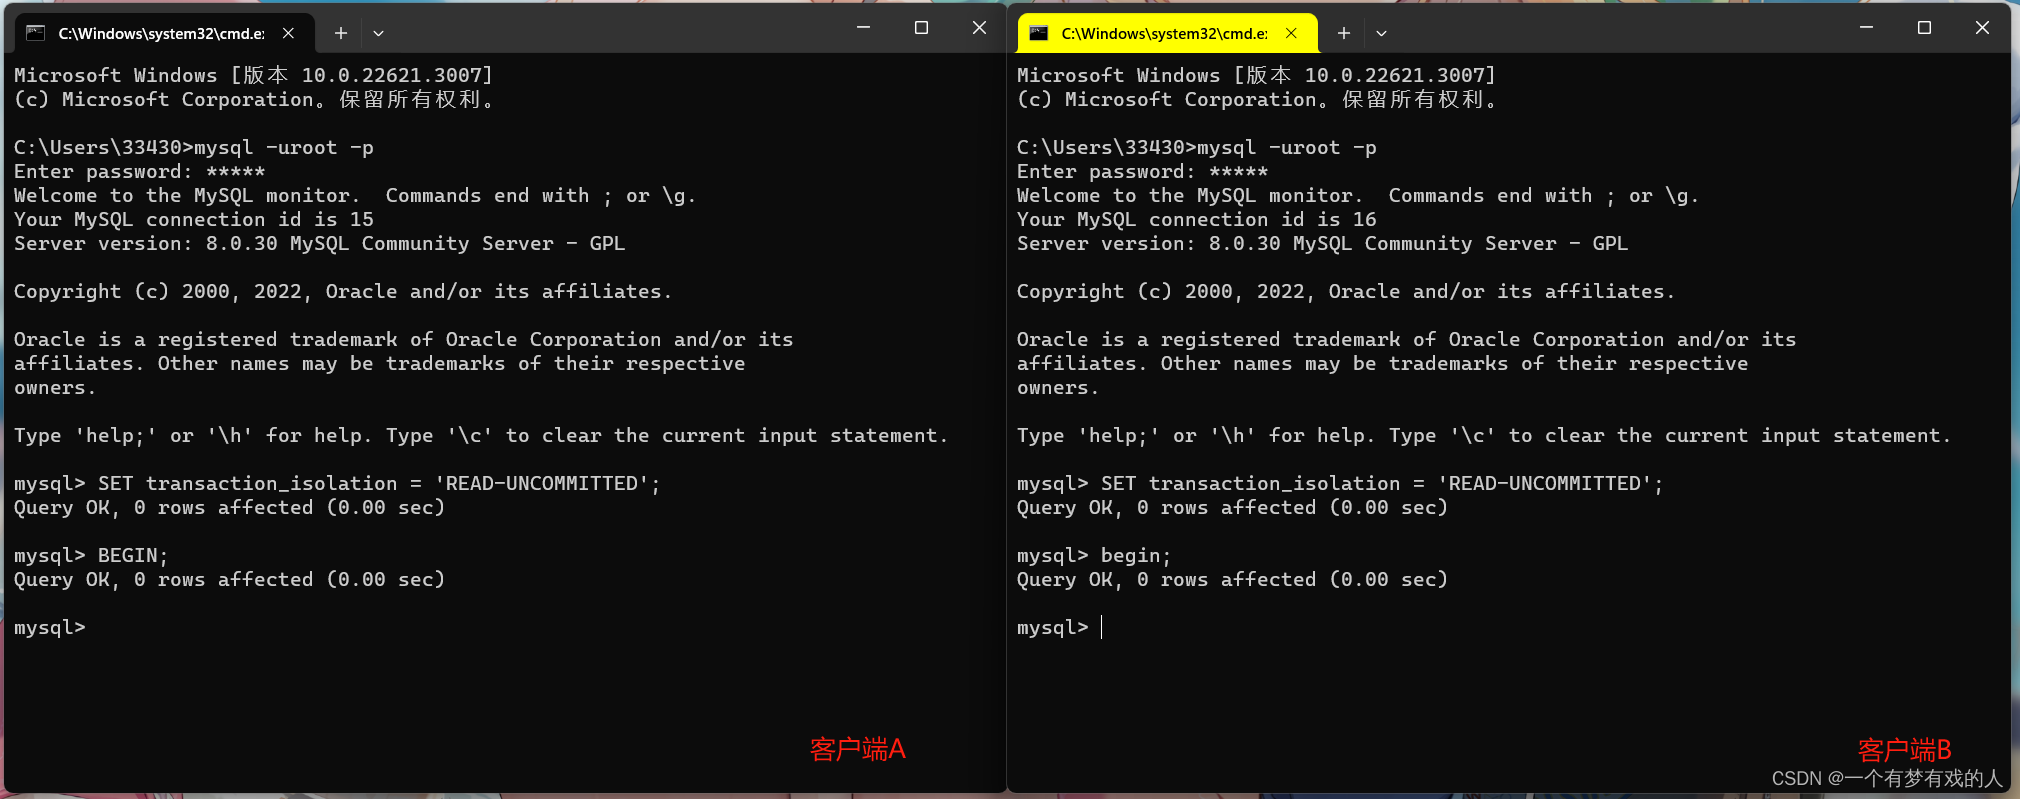This screenshot has width=2020, height=799.
Task: Expand profile dropdown in left terminal window
Action: tap(379, 33)
